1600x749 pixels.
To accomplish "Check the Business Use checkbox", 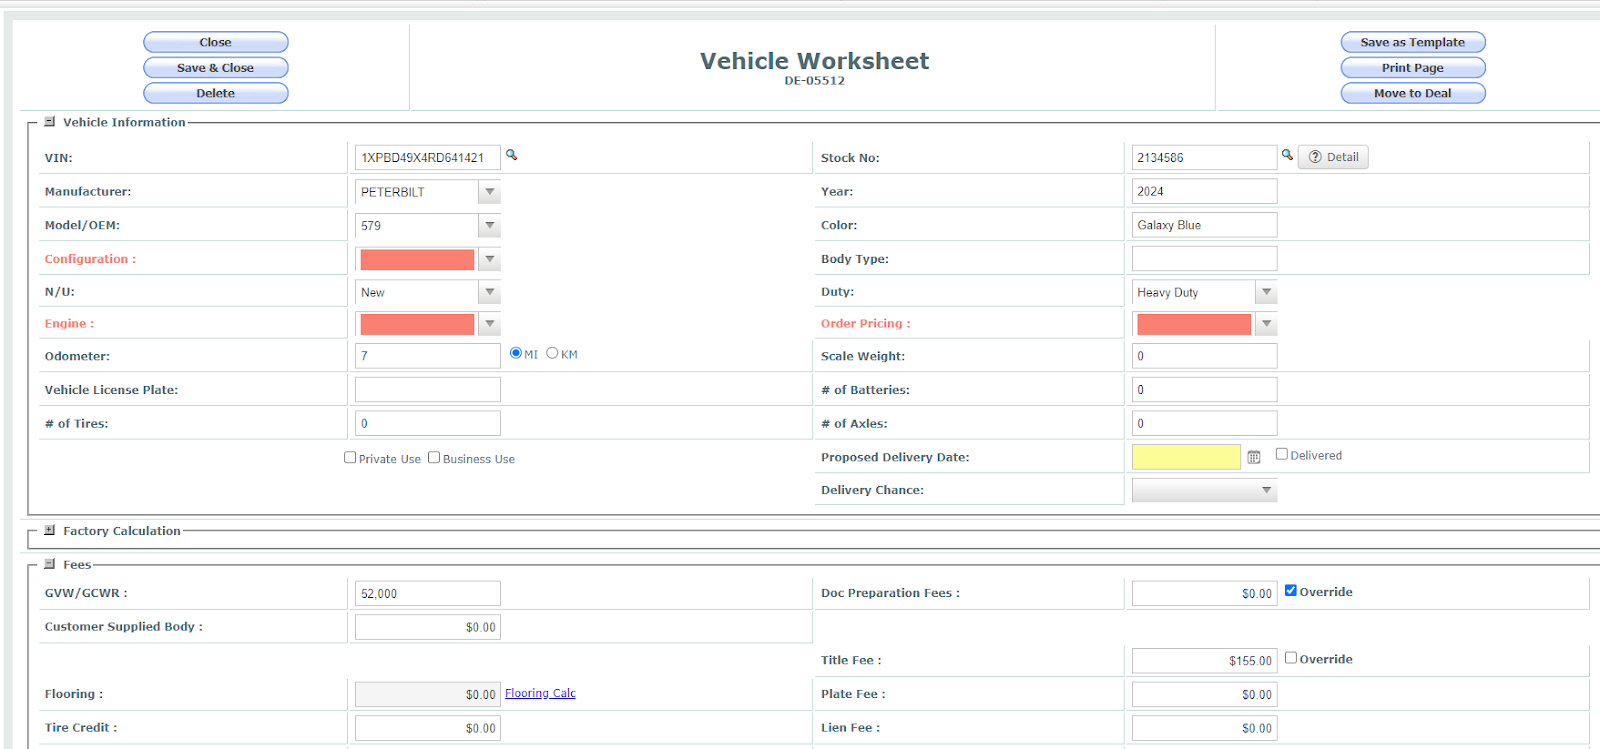I will tap(434, 458).
